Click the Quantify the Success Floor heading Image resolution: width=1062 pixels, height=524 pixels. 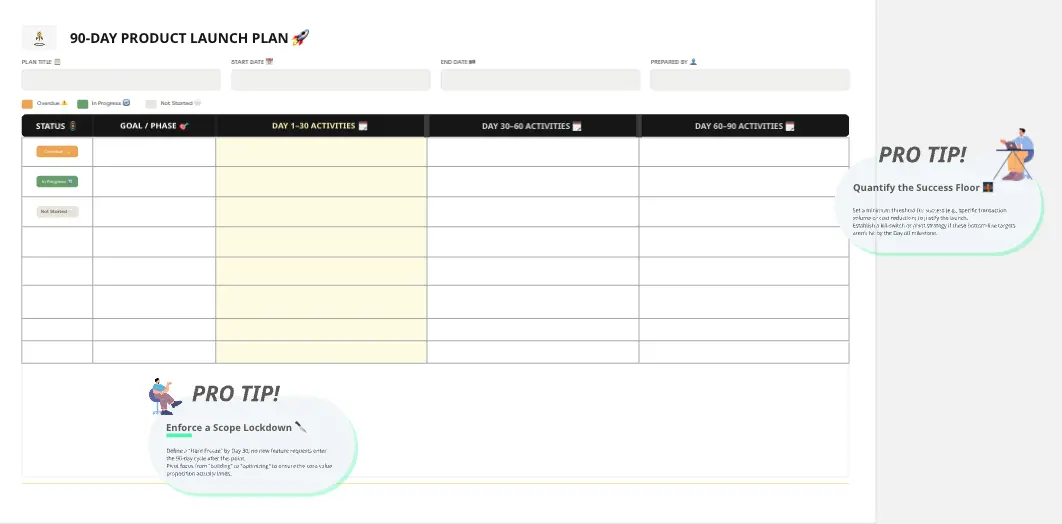coord(916,188)
